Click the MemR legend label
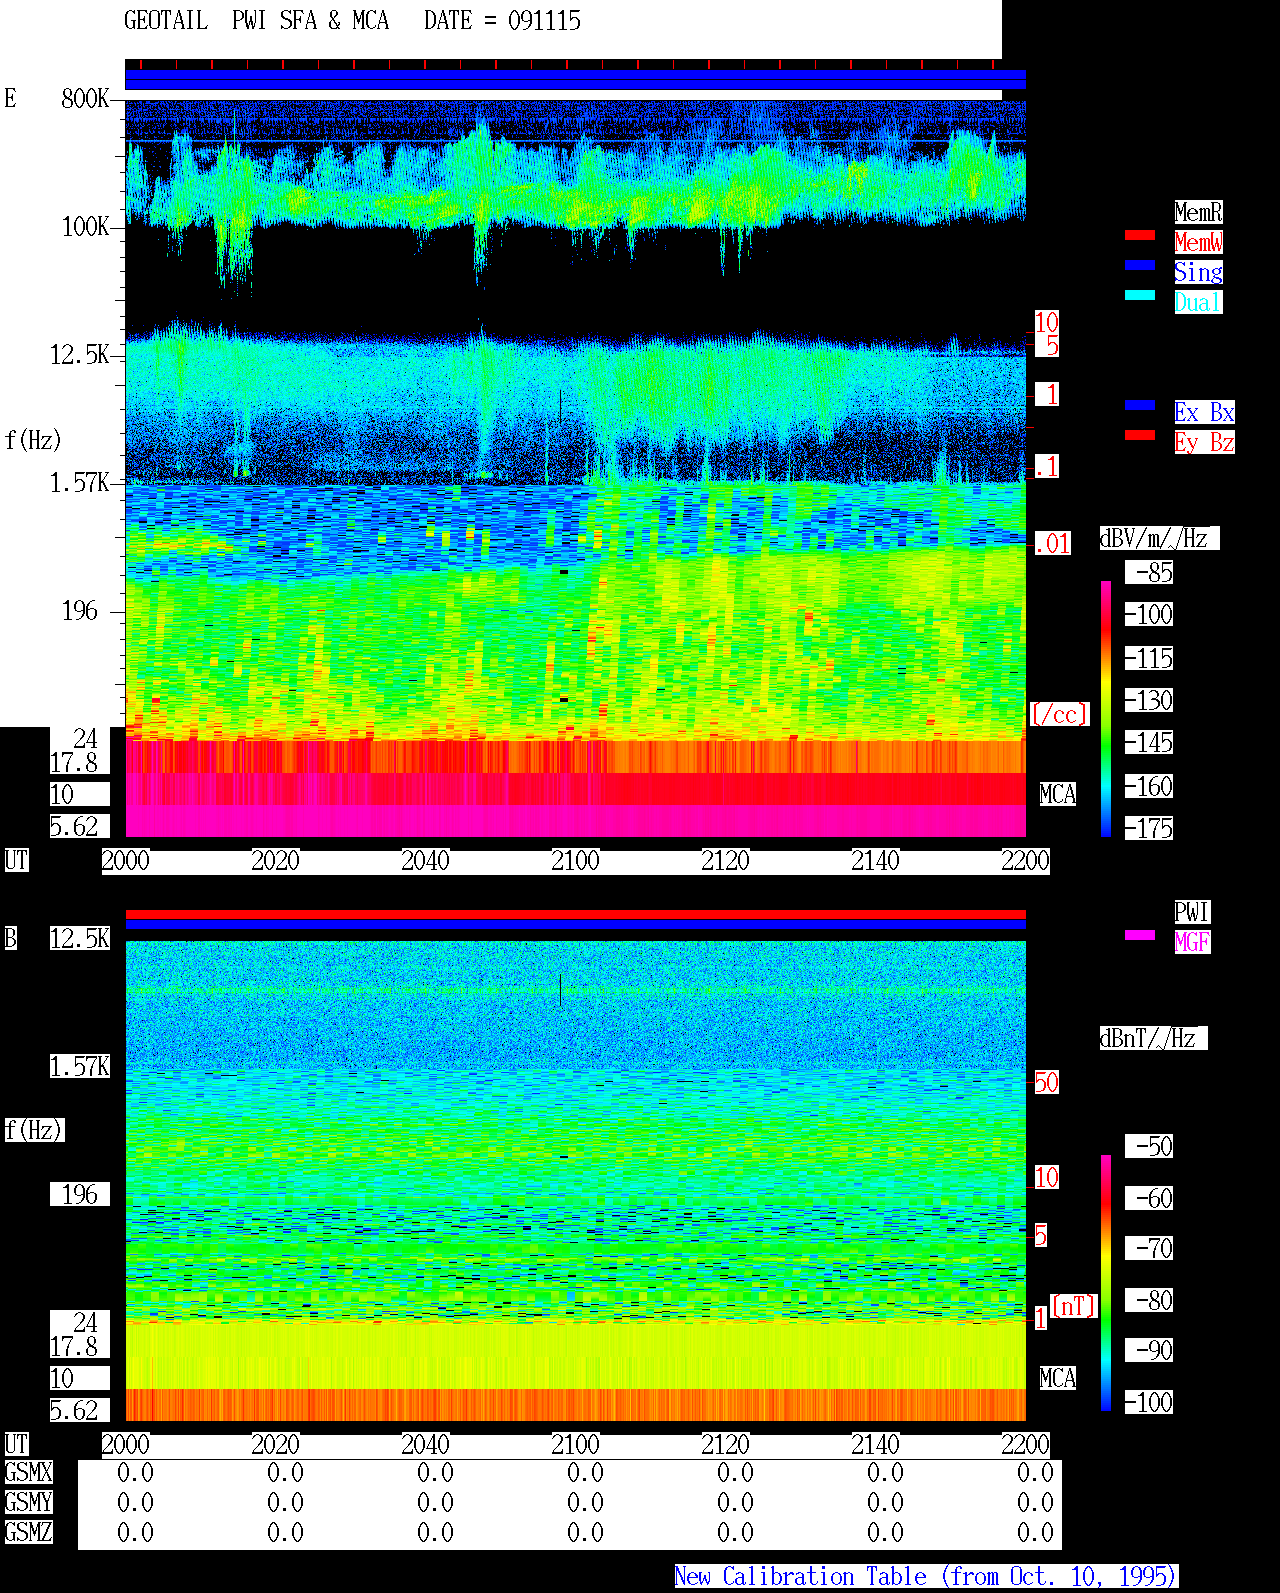 [1198, 212]
